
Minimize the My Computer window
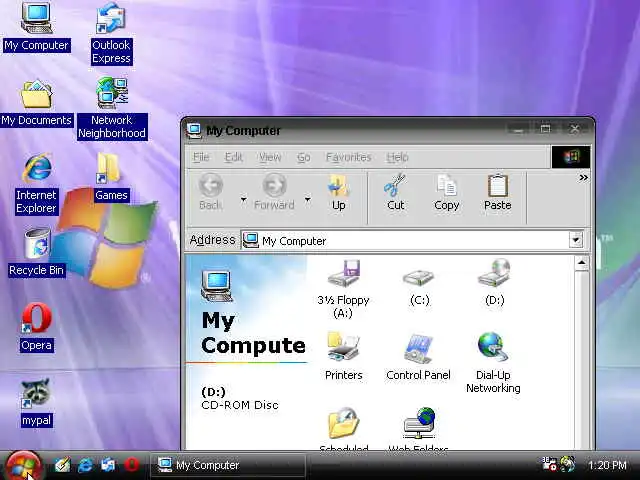tap(519, 130)
